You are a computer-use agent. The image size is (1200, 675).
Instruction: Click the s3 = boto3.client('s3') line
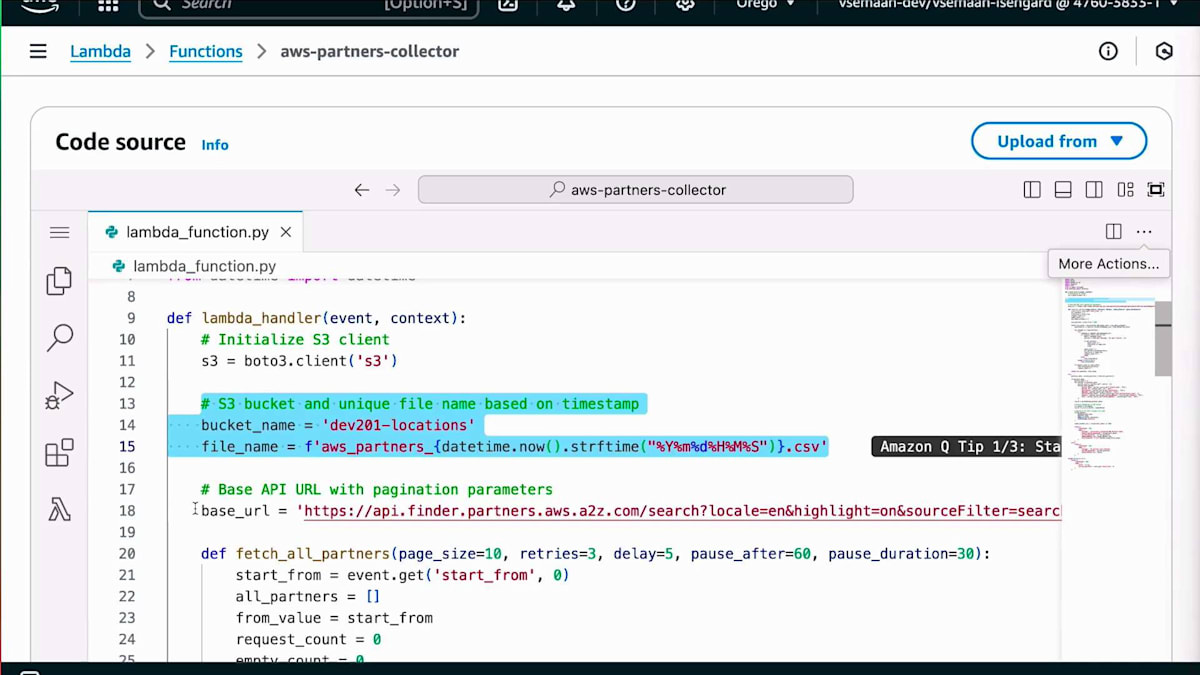300,361
